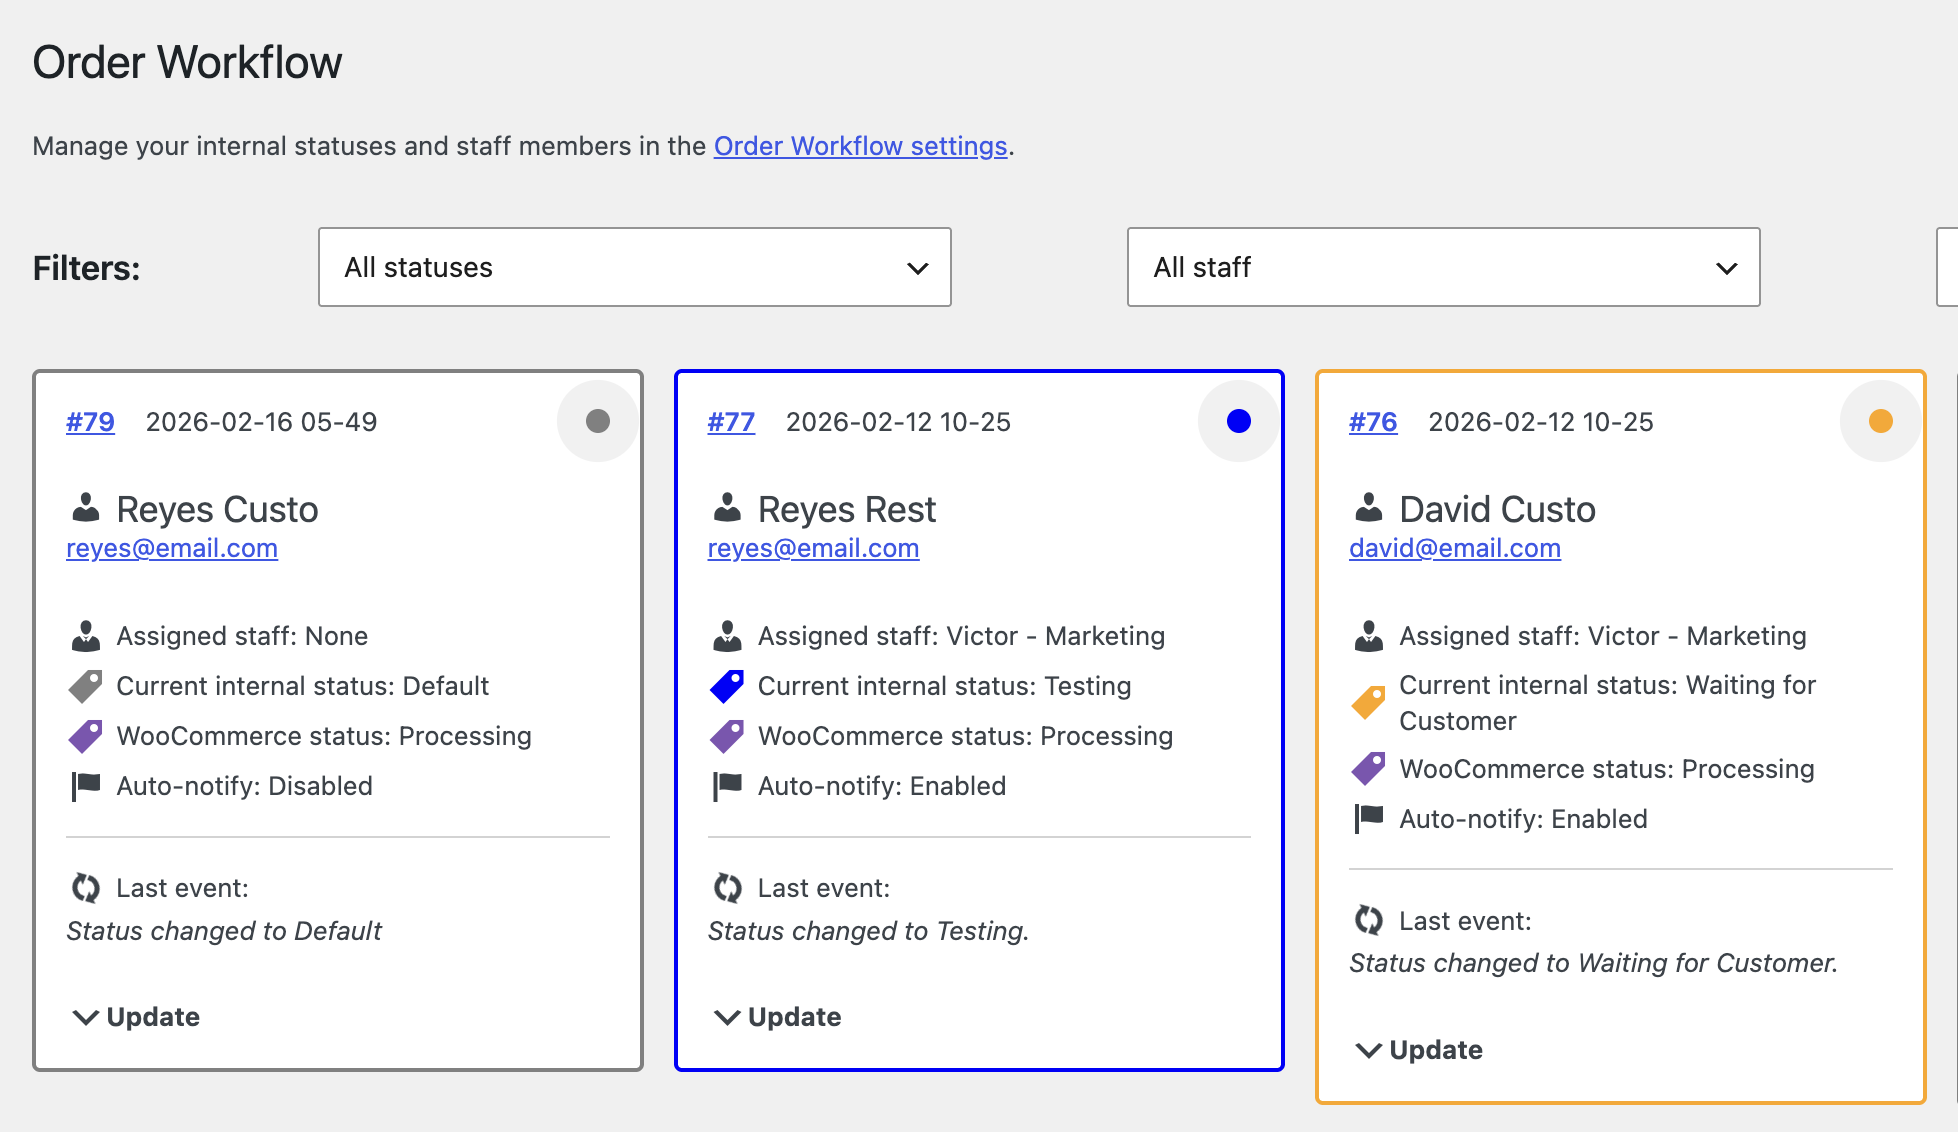This screenshot has width=1958, height=1132.
Task: Open the All staff filter dropdown
Action: 1443,267
